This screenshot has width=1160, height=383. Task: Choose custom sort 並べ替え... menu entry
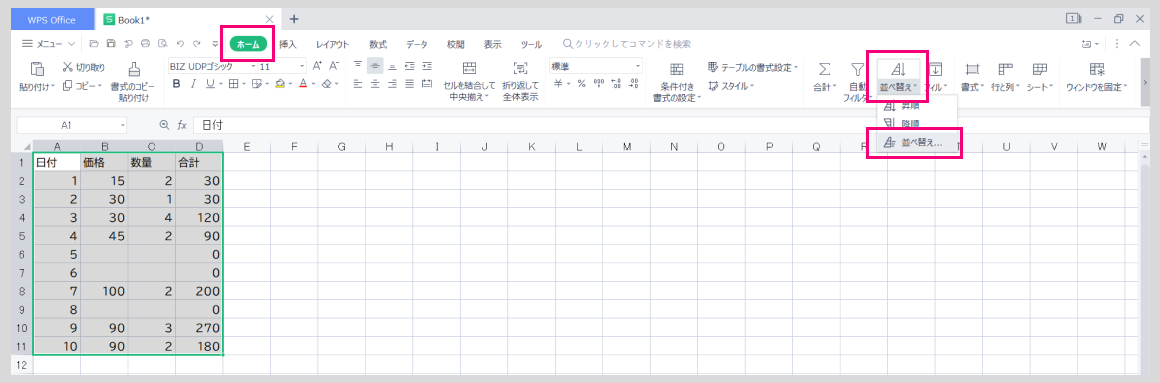[x=916, y=143]
